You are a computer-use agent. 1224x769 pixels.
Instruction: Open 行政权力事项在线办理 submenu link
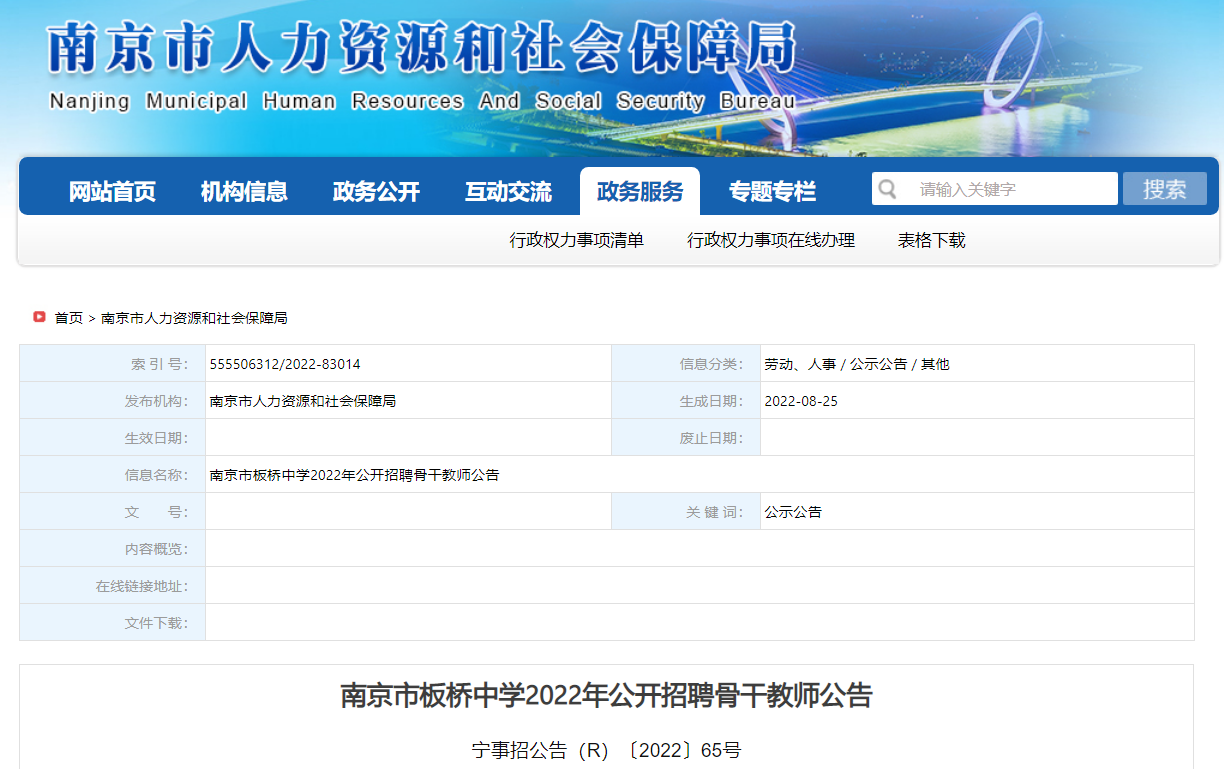point(771,240)
